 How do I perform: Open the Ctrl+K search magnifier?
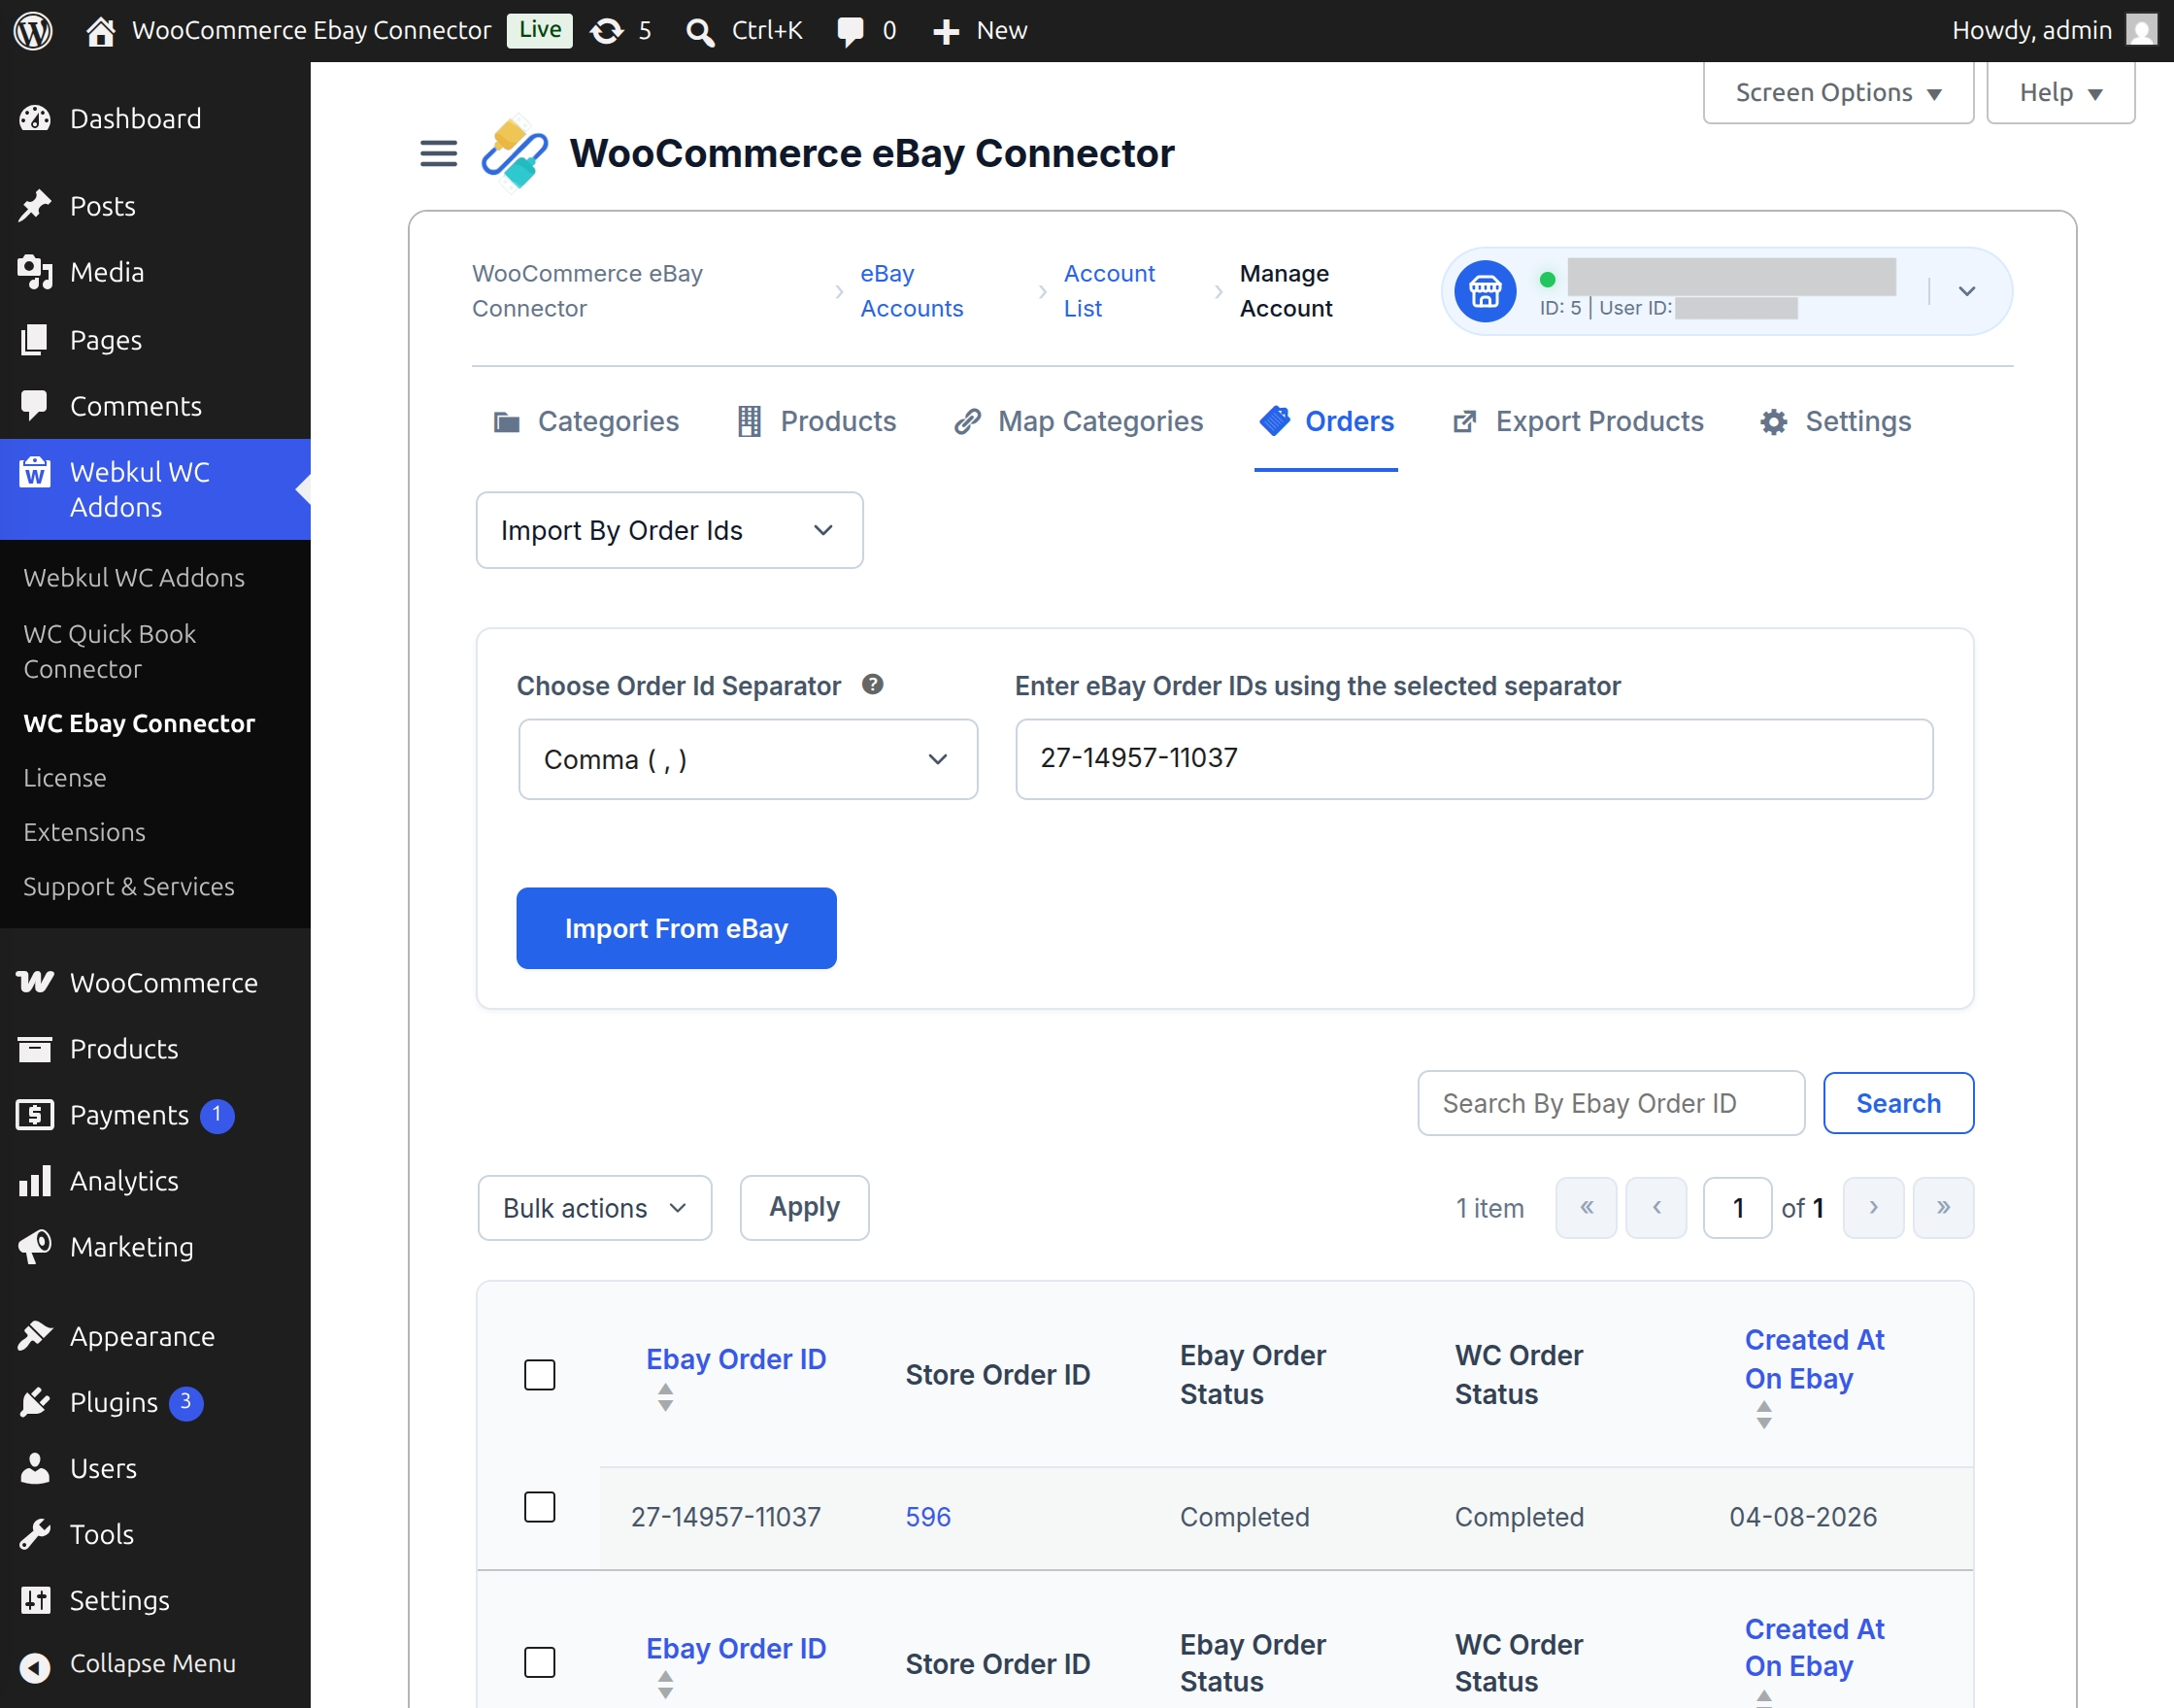point(700,31)
